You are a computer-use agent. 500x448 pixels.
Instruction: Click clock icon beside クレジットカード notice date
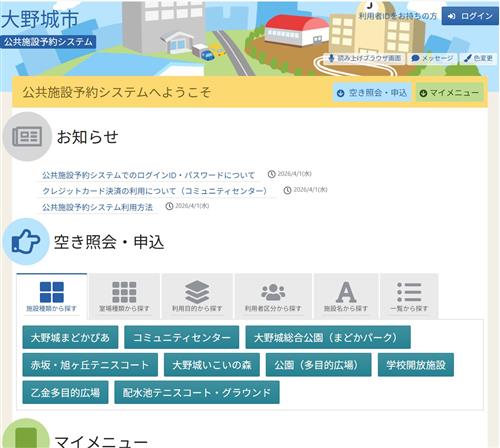point(287,190)
